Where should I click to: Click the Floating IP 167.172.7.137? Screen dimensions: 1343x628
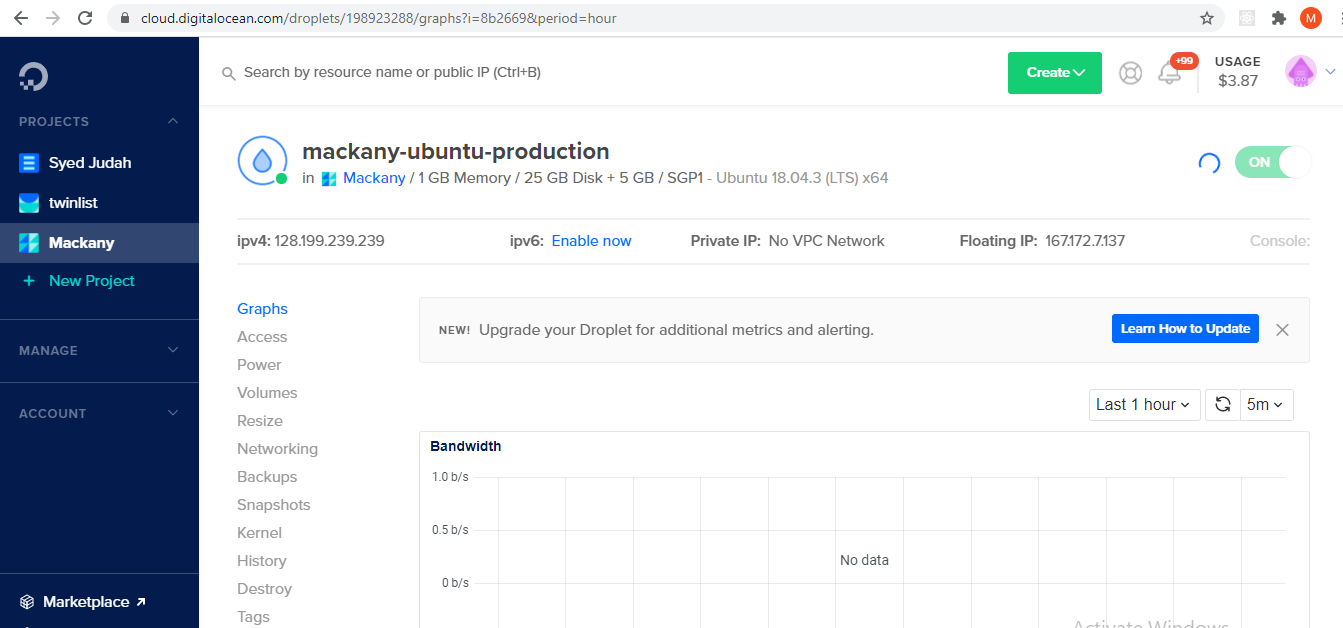click(1085, 241)
